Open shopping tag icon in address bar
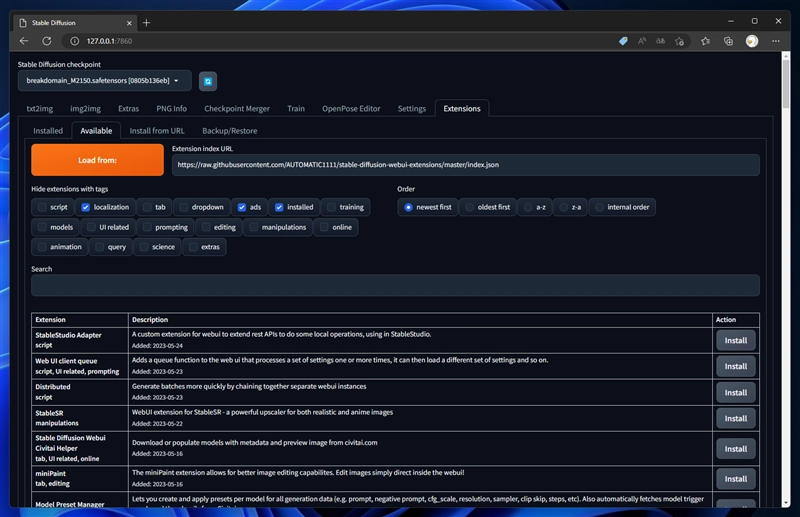This screenshot has height=517, width=800. (623, 41)
